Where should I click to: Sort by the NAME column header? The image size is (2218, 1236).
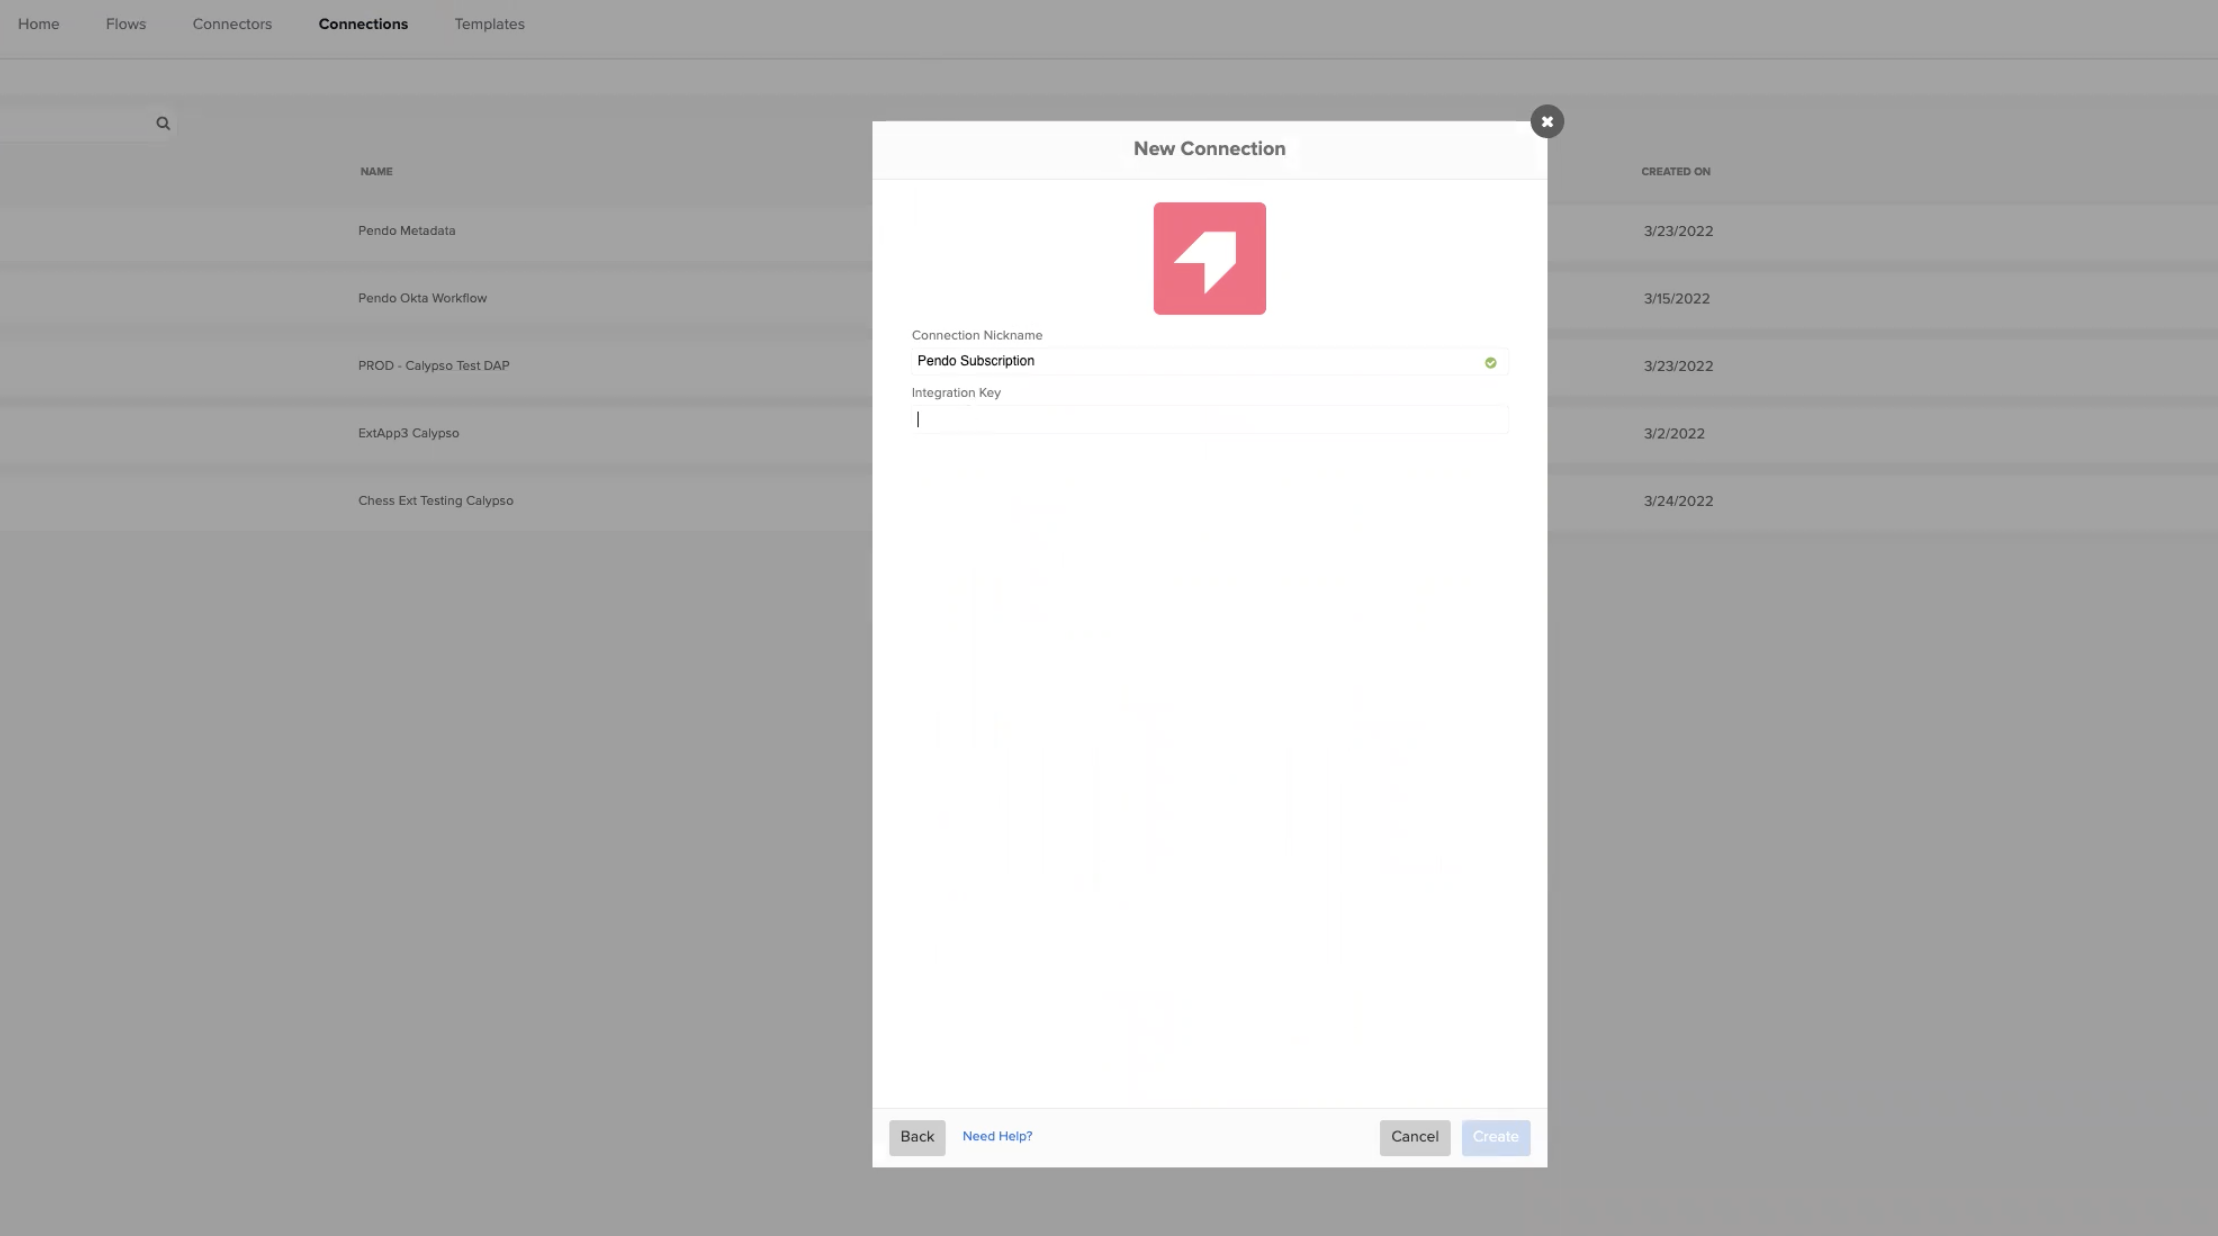376,171
